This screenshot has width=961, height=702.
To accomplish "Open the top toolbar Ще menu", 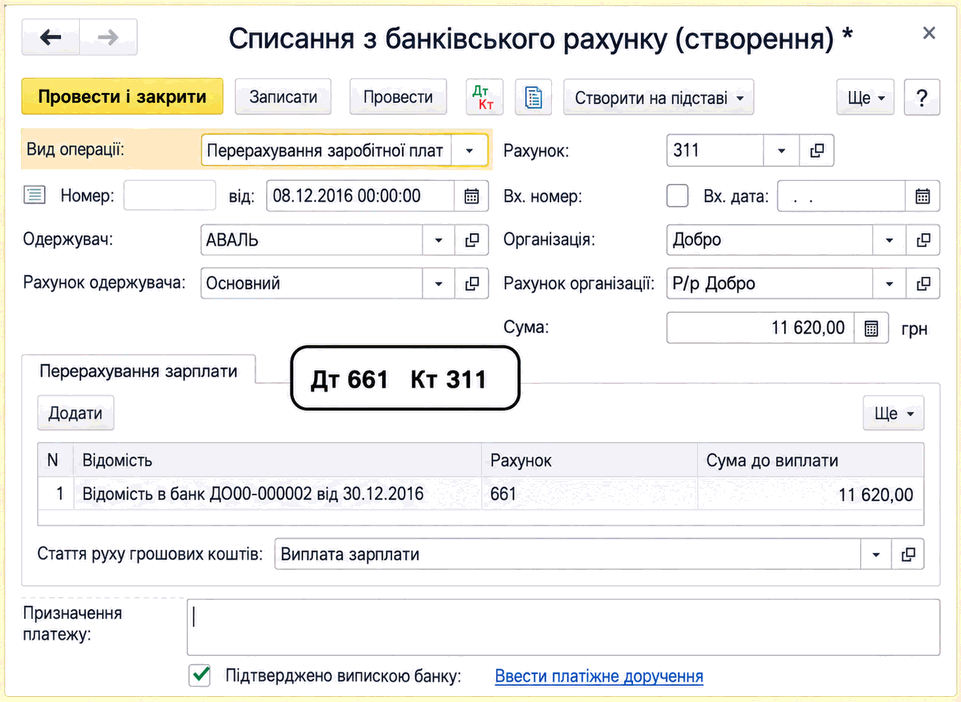I will coord(865,97).
